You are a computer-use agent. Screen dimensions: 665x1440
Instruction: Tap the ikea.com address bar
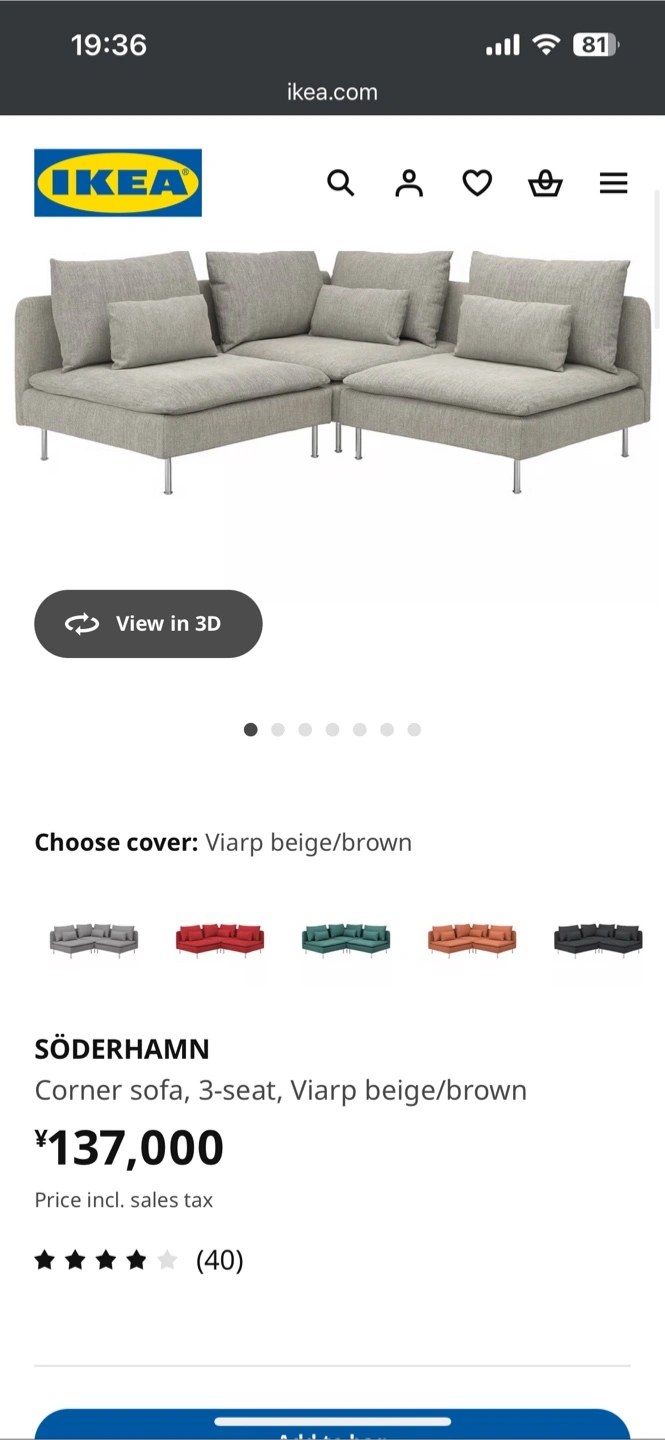pos(332,92)
